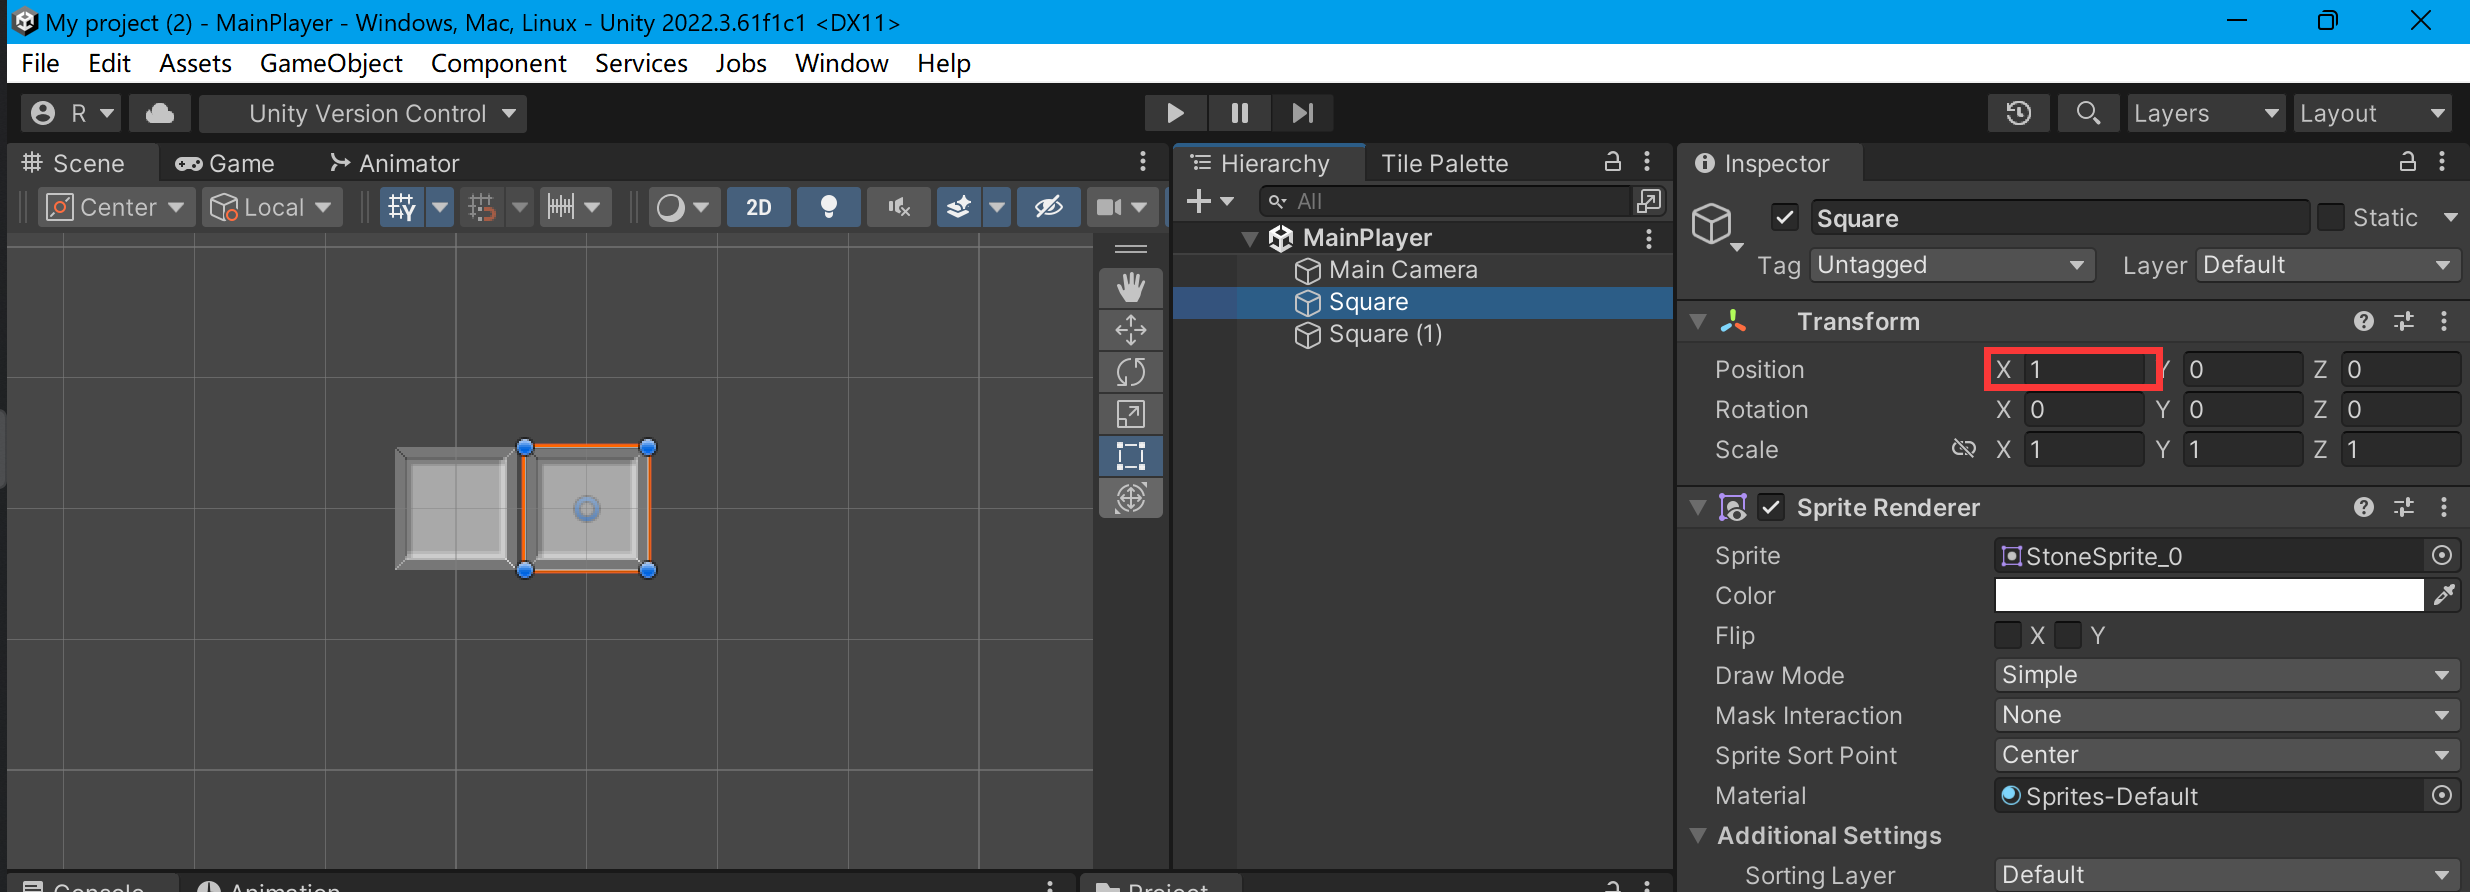Select the Rotate tool
This screenshot has width=2470, height=892.
click(1131, 372)
